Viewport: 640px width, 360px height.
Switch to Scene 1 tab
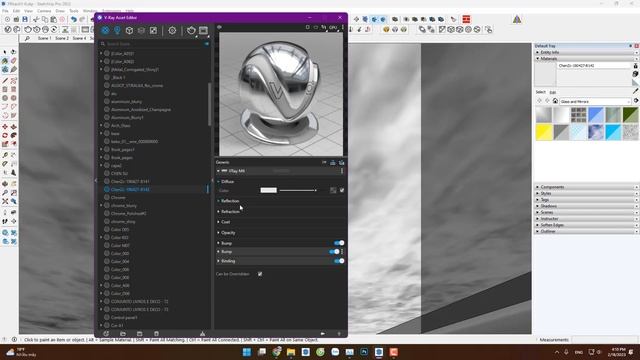[x=44, y=38]
